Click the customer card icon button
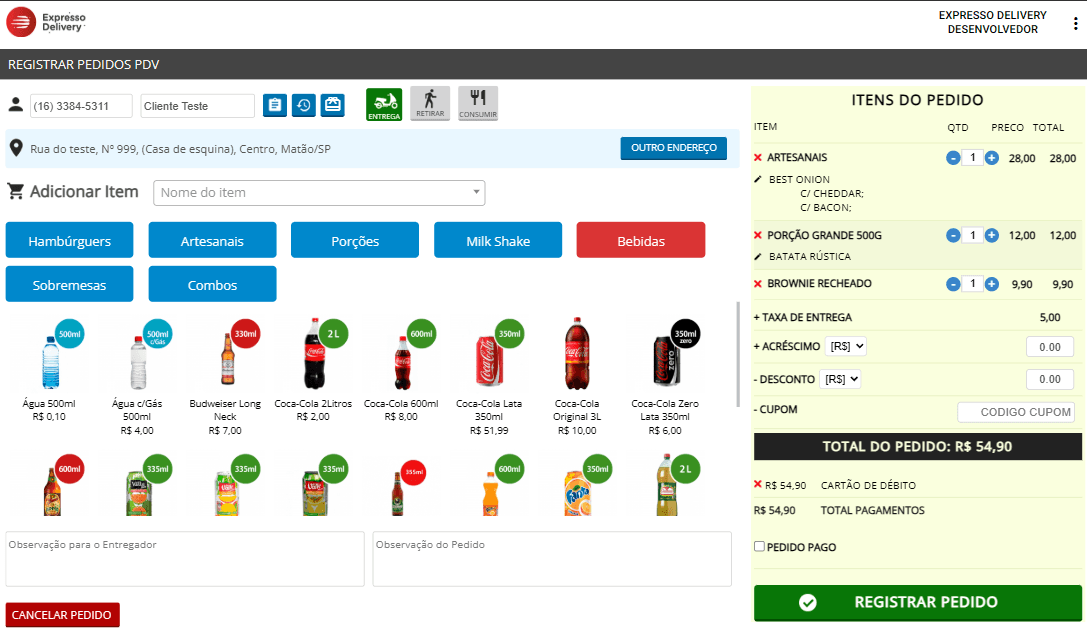Viewport: 1087px width, 640px height. [x=333, y=105]
